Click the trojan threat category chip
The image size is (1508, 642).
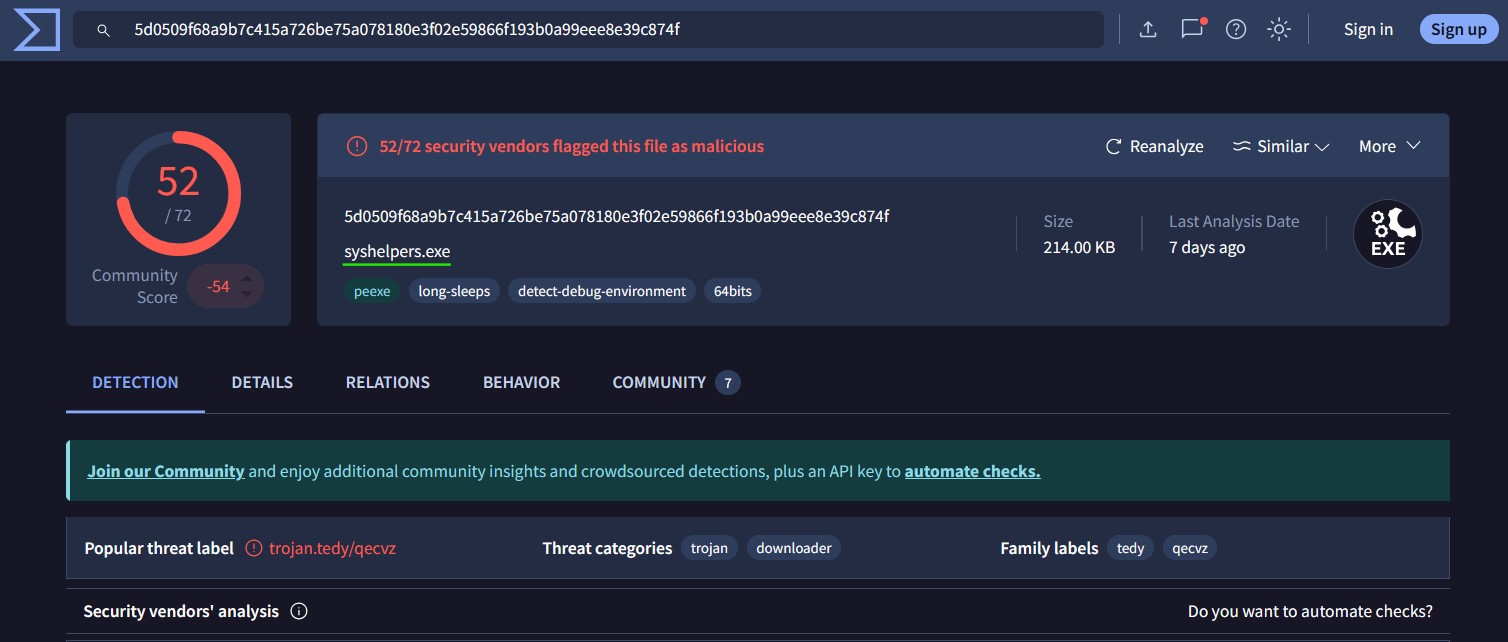710,548
